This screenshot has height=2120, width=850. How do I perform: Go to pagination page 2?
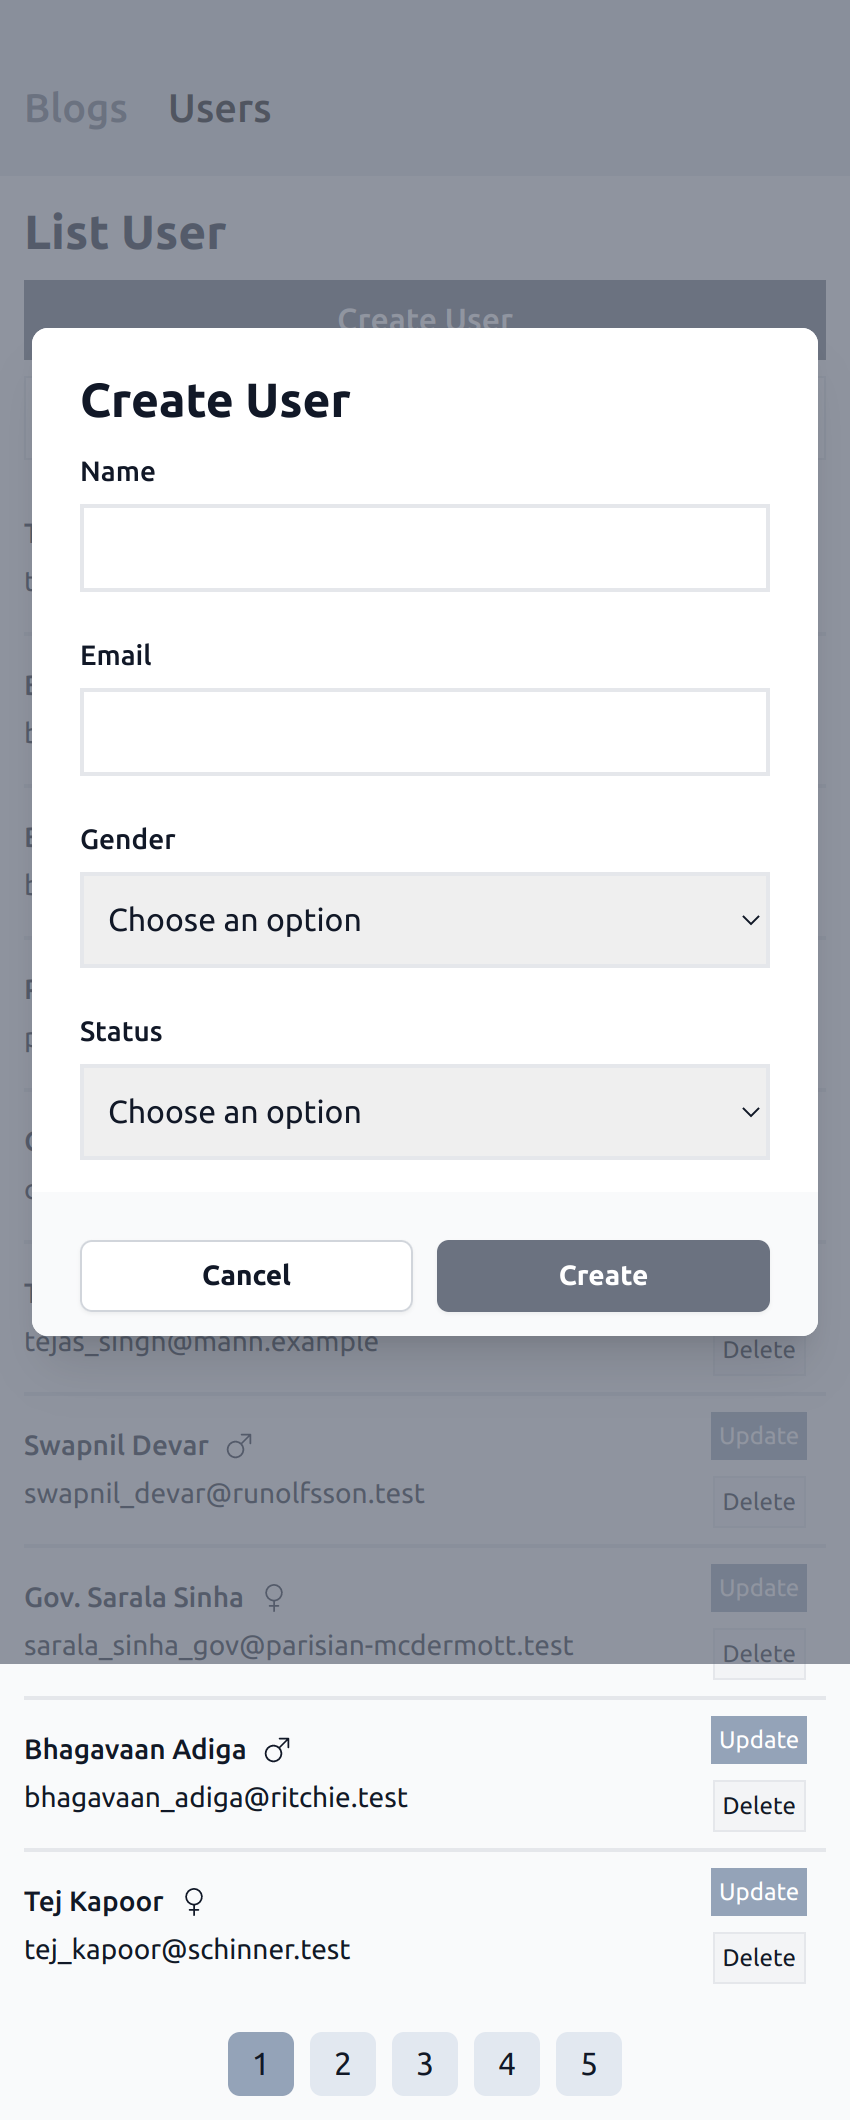[x=343, y=2064]
